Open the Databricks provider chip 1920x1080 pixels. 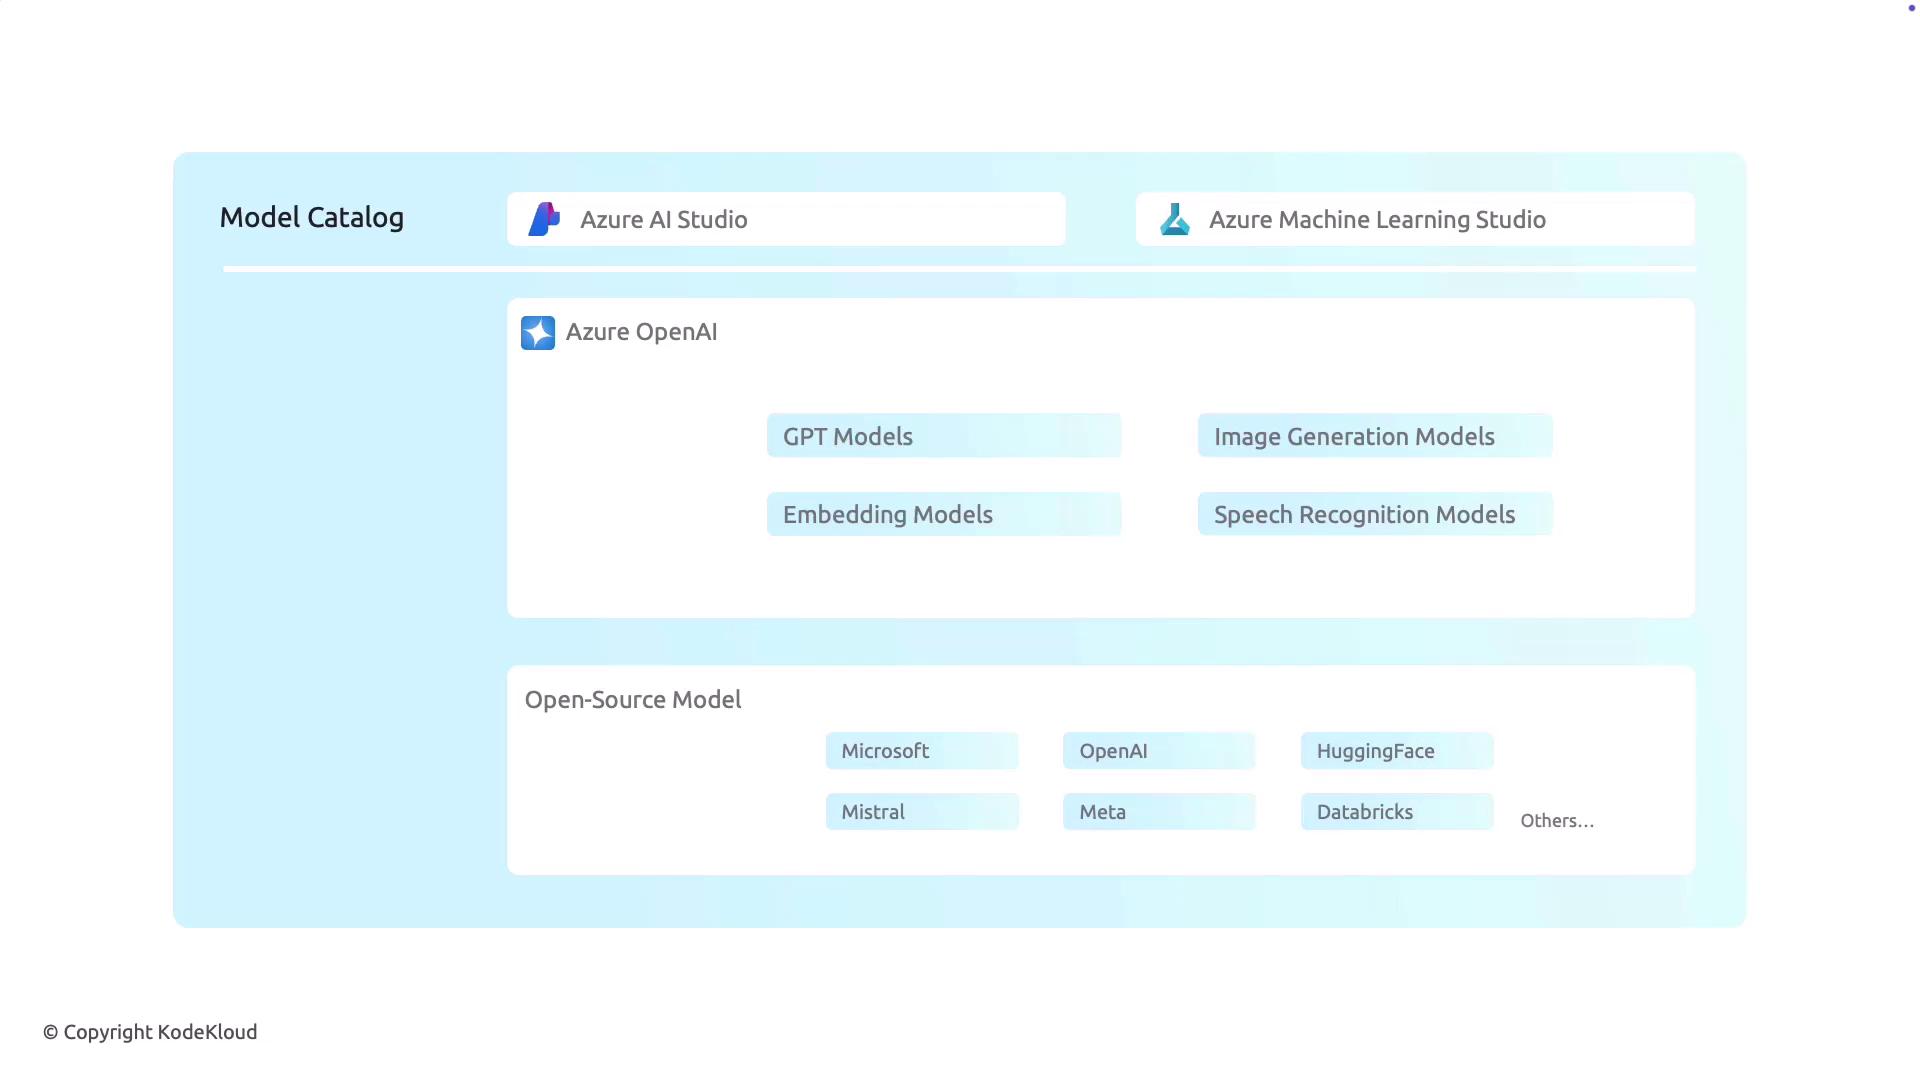pos(1396,812)
